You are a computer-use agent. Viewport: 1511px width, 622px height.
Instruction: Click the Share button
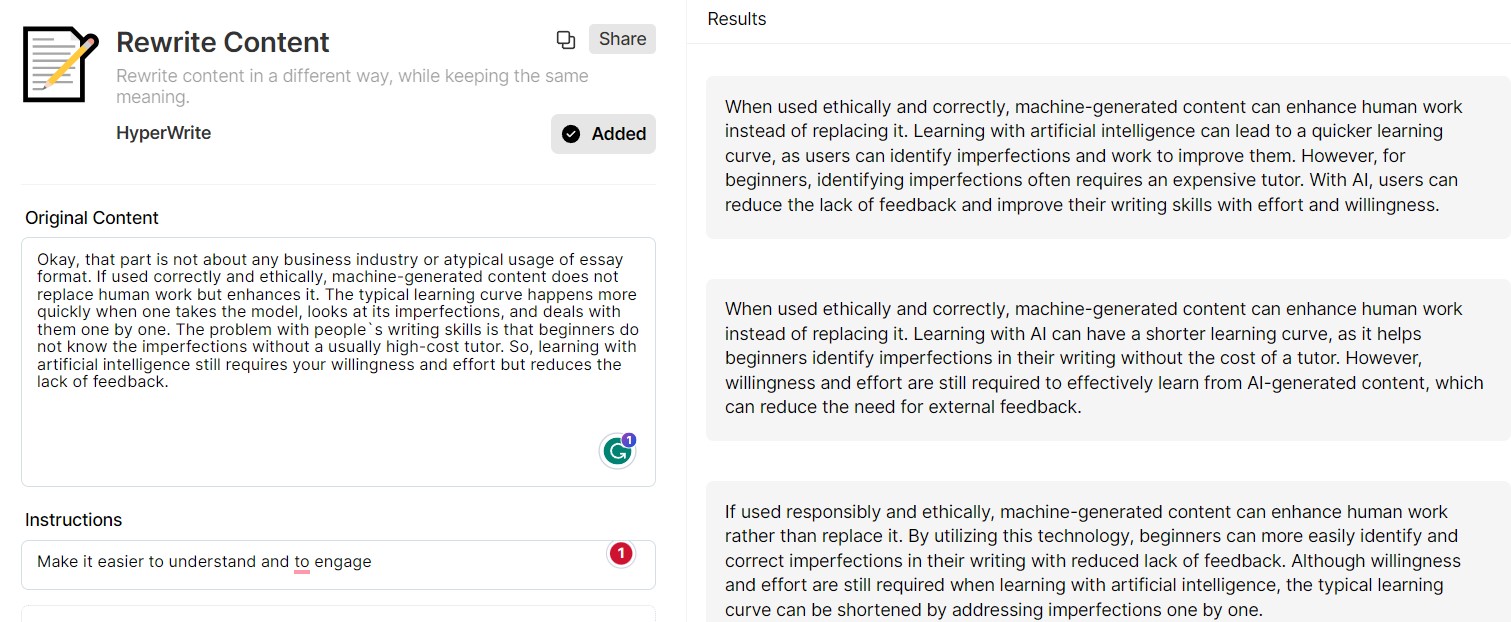(622, 39)
